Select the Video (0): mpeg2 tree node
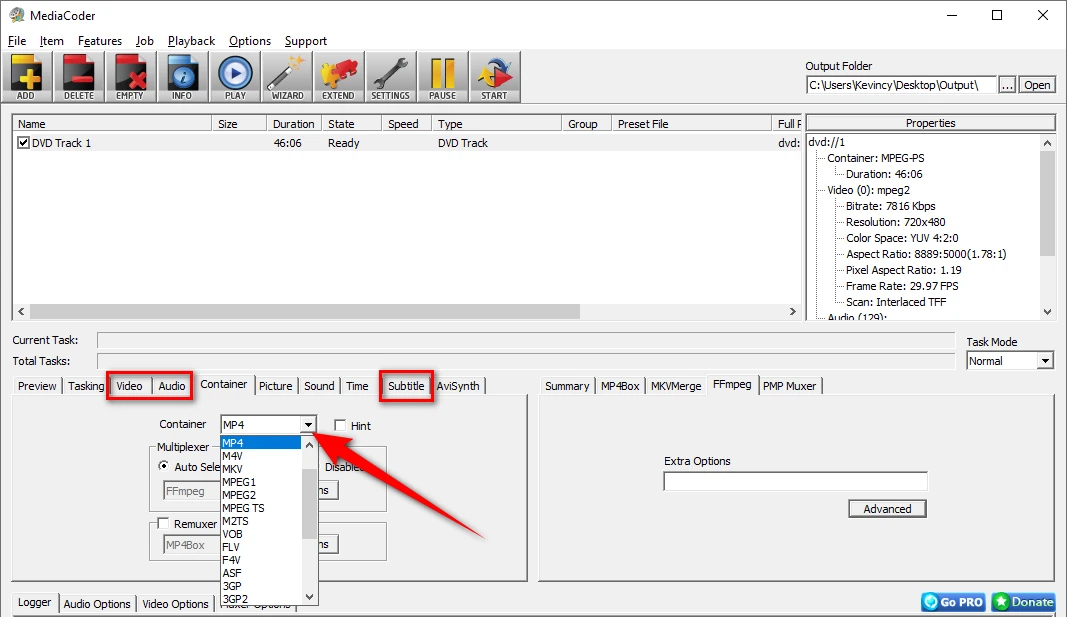 (x=868, y=190)
